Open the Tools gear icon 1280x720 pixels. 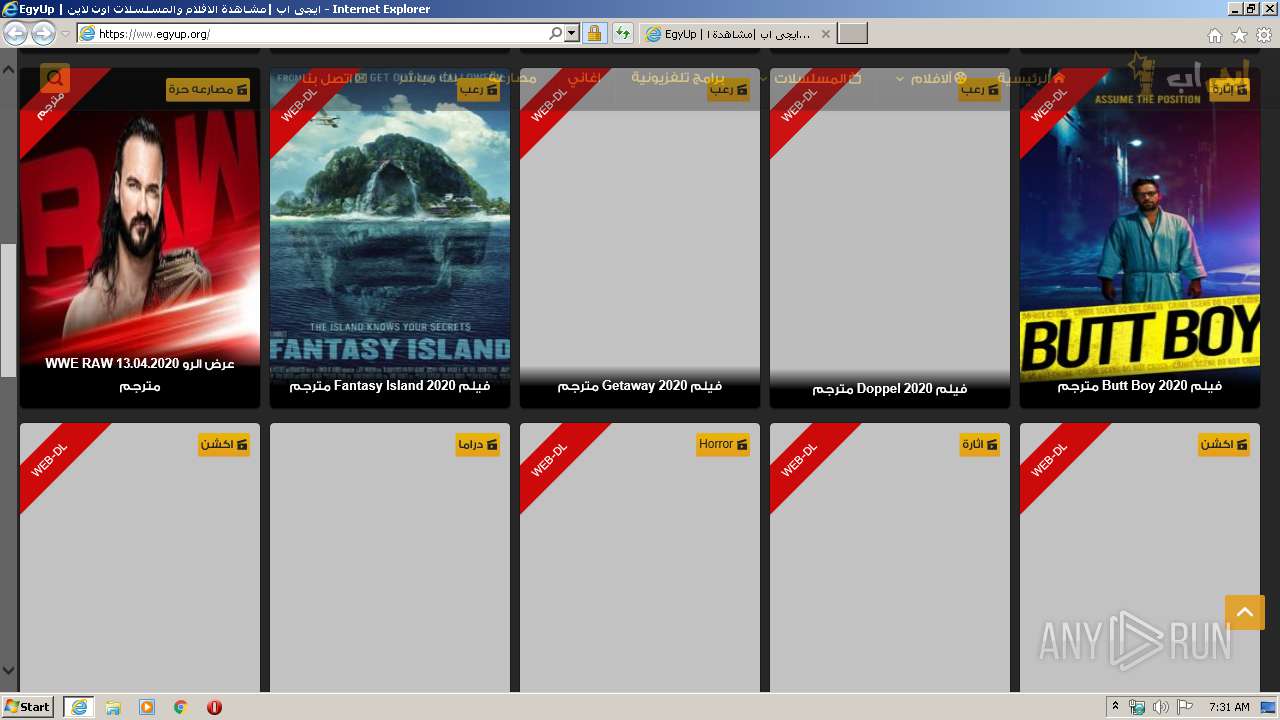coord(1264,35)
